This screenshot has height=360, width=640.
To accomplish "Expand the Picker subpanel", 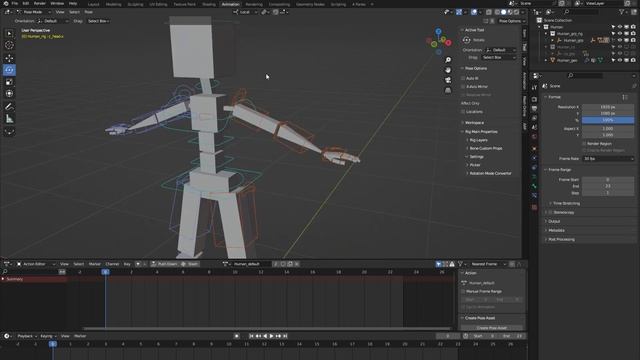I will click(475, 165).
